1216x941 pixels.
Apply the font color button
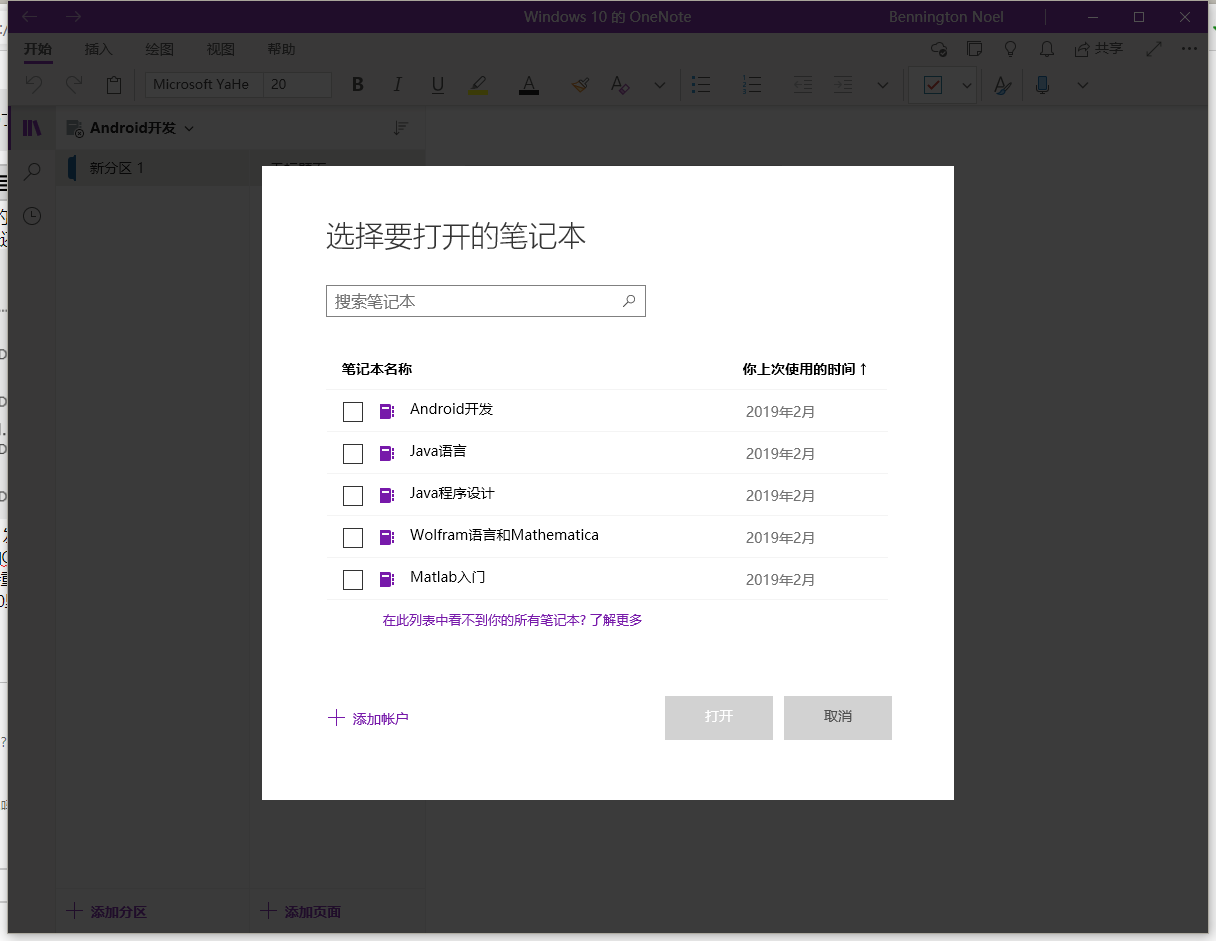pos(529,85)
